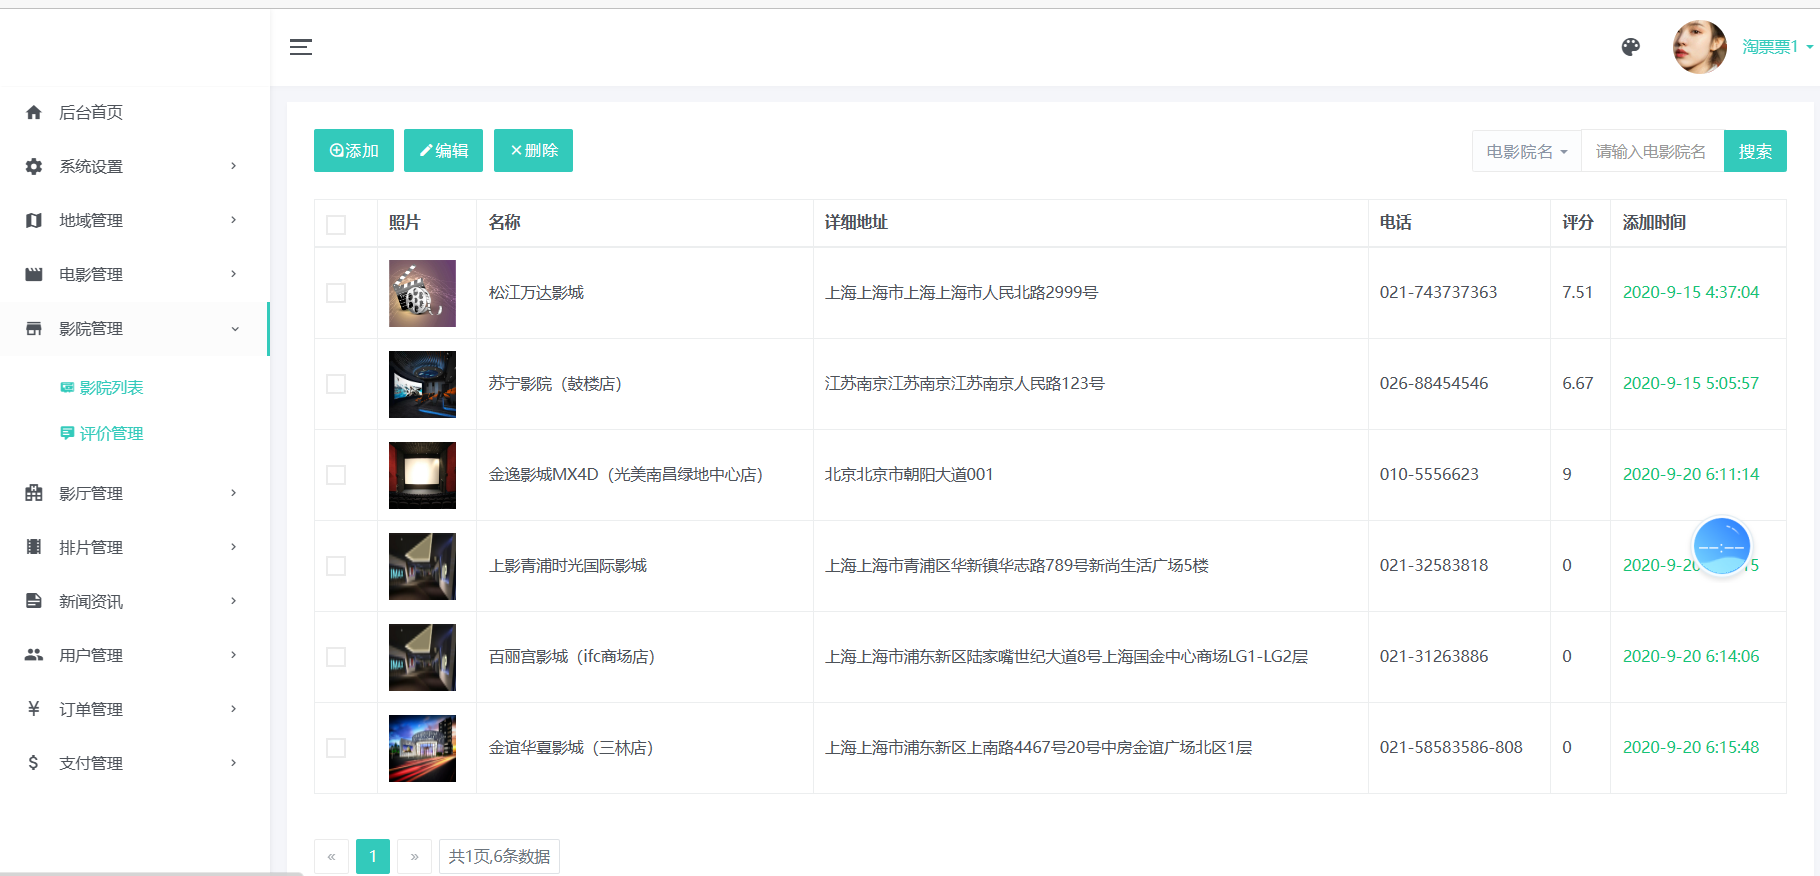
Task: Open the 评价管理 submenu item
Action: coord(111,433)
